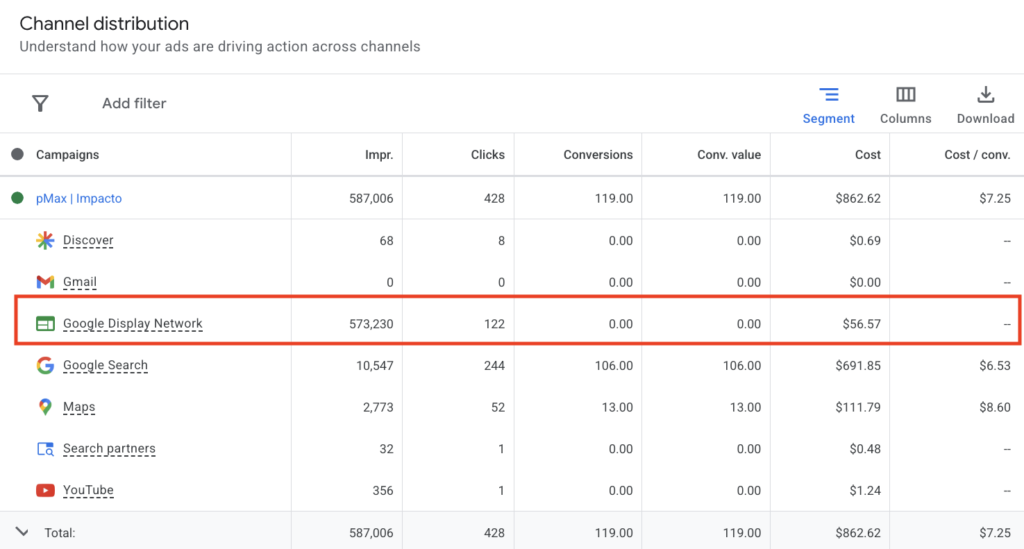Sort by Conv. value column header
The width and height of the screenshot is (1024, 549).
point(729,155)
